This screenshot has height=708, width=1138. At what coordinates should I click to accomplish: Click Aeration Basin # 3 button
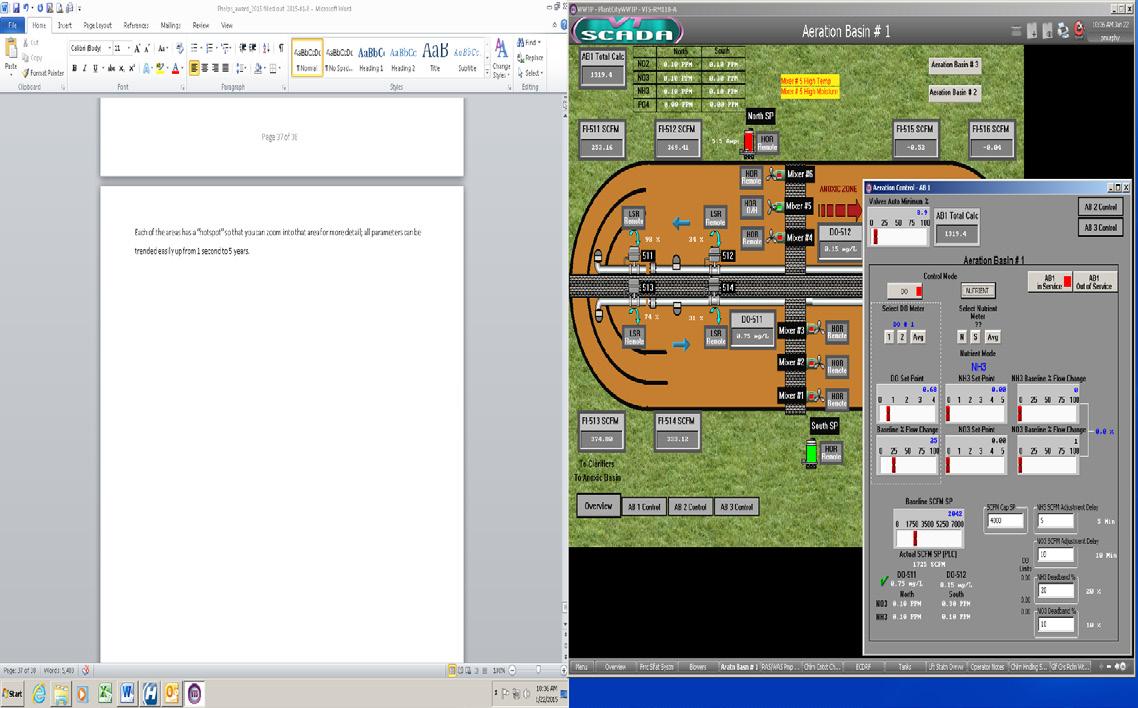[954, 65]
